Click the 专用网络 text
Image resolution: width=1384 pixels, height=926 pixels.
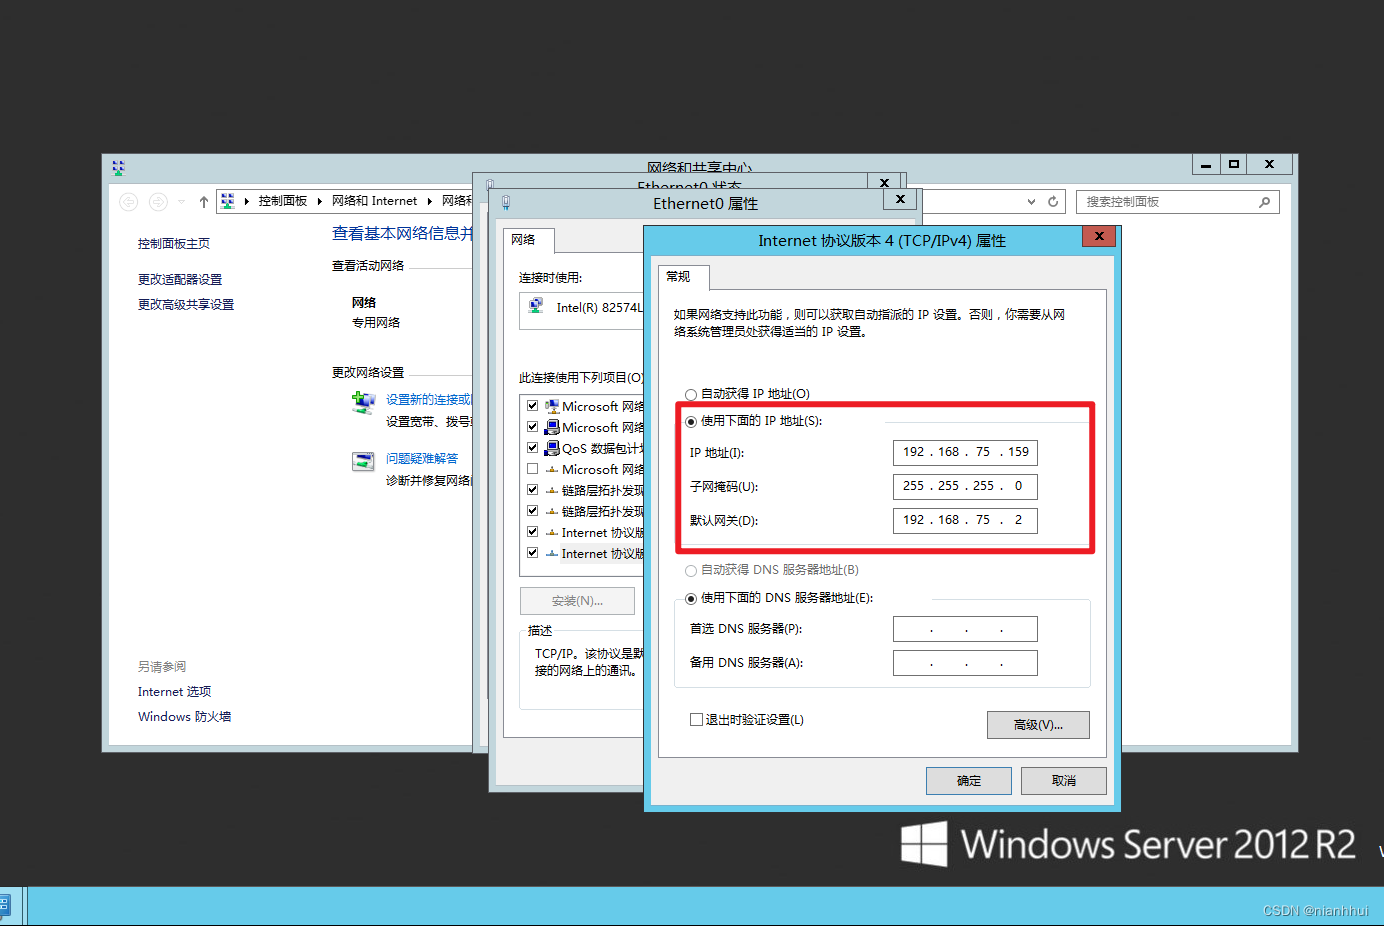click(376, 323)
